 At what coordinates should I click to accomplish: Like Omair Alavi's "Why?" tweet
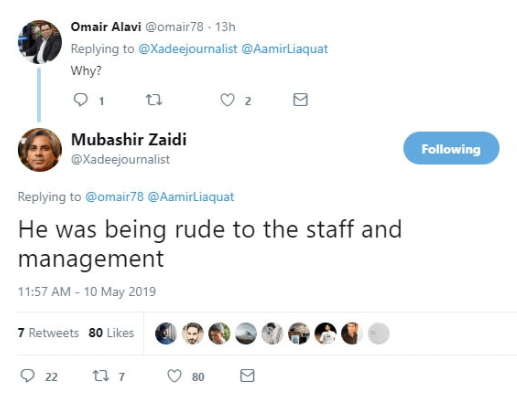[227, 100]
